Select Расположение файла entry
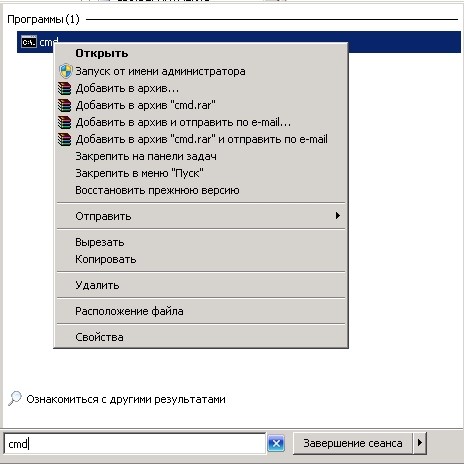464x464 pixels. 201,311
